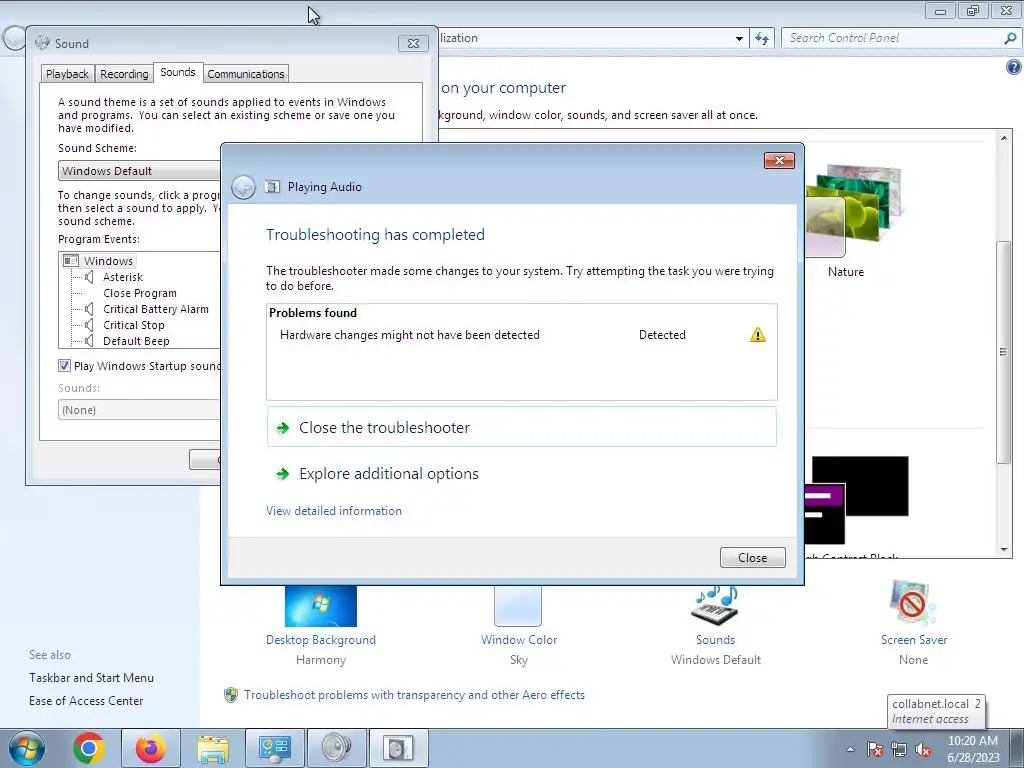Open the address bar dropdown arrow
Viewport: 1024px width, 768px height.
739,39
